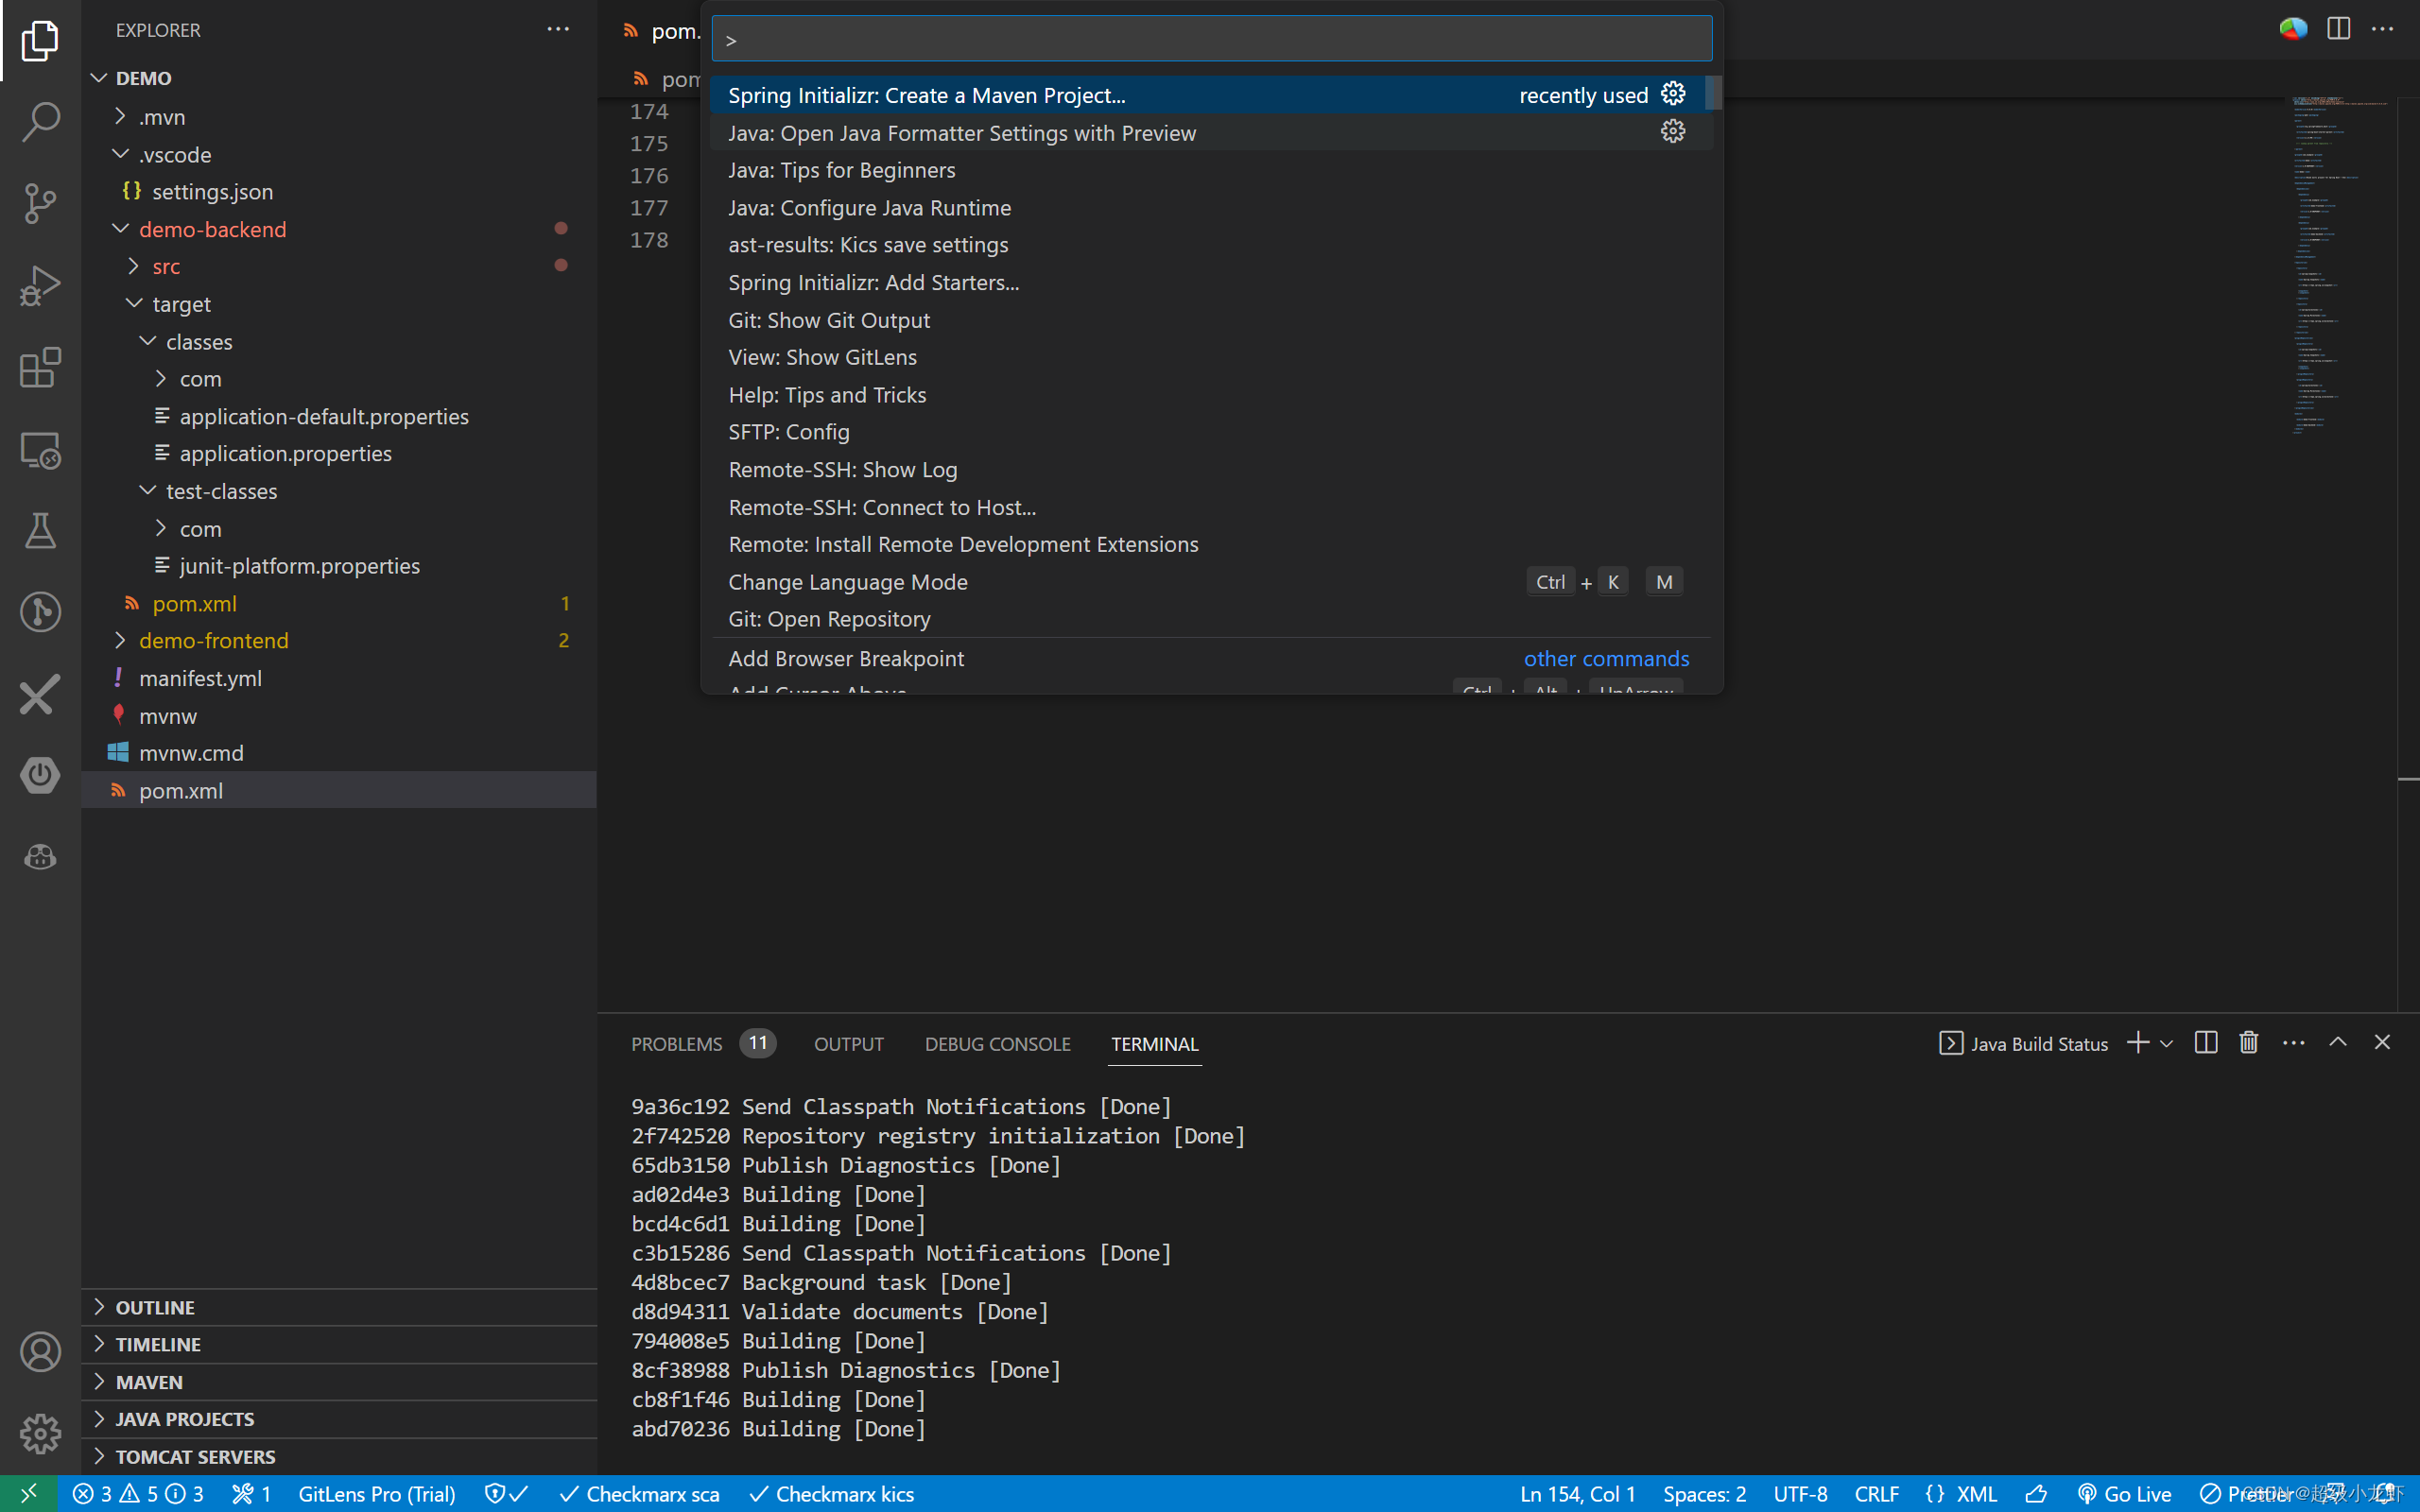The image size is (2420, 1512).
Task: Click Spaces: 2 indentation setting
Action: [x=1704, y=1494]
